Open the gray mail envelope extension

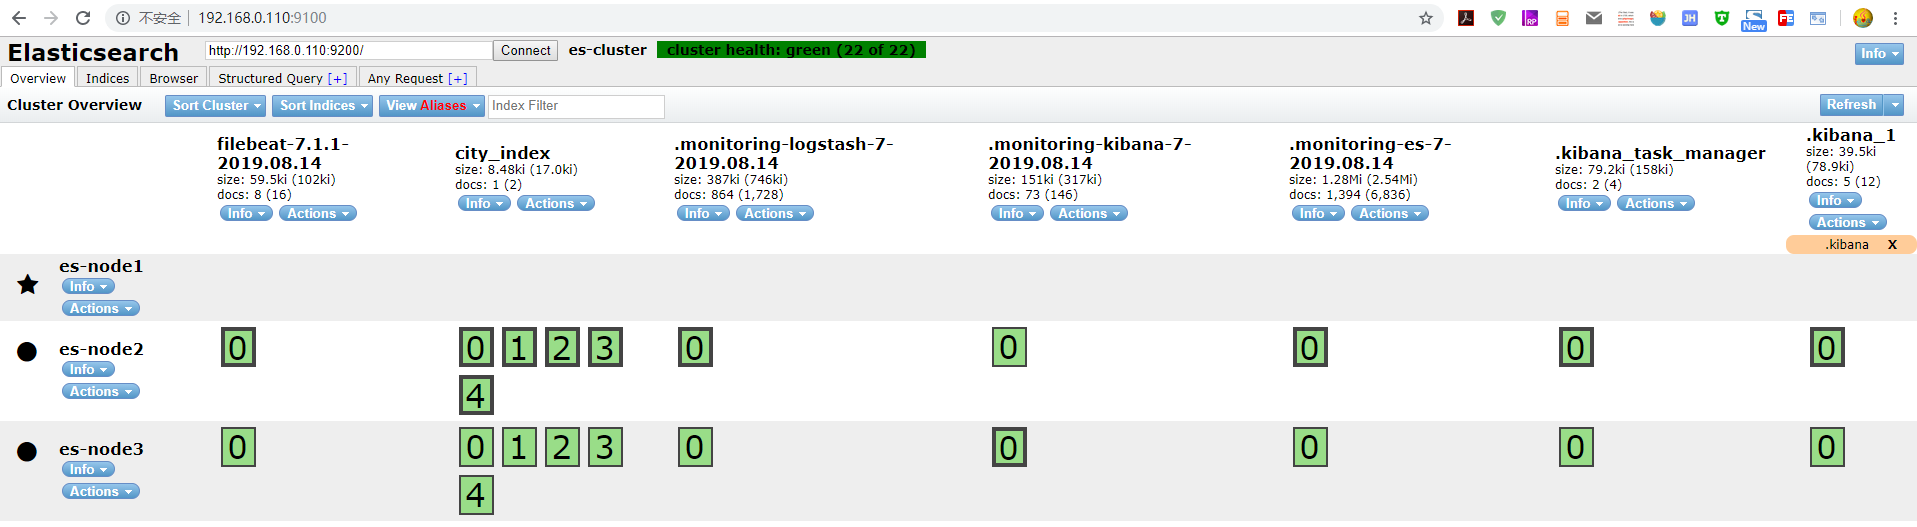pos(1594,18)
